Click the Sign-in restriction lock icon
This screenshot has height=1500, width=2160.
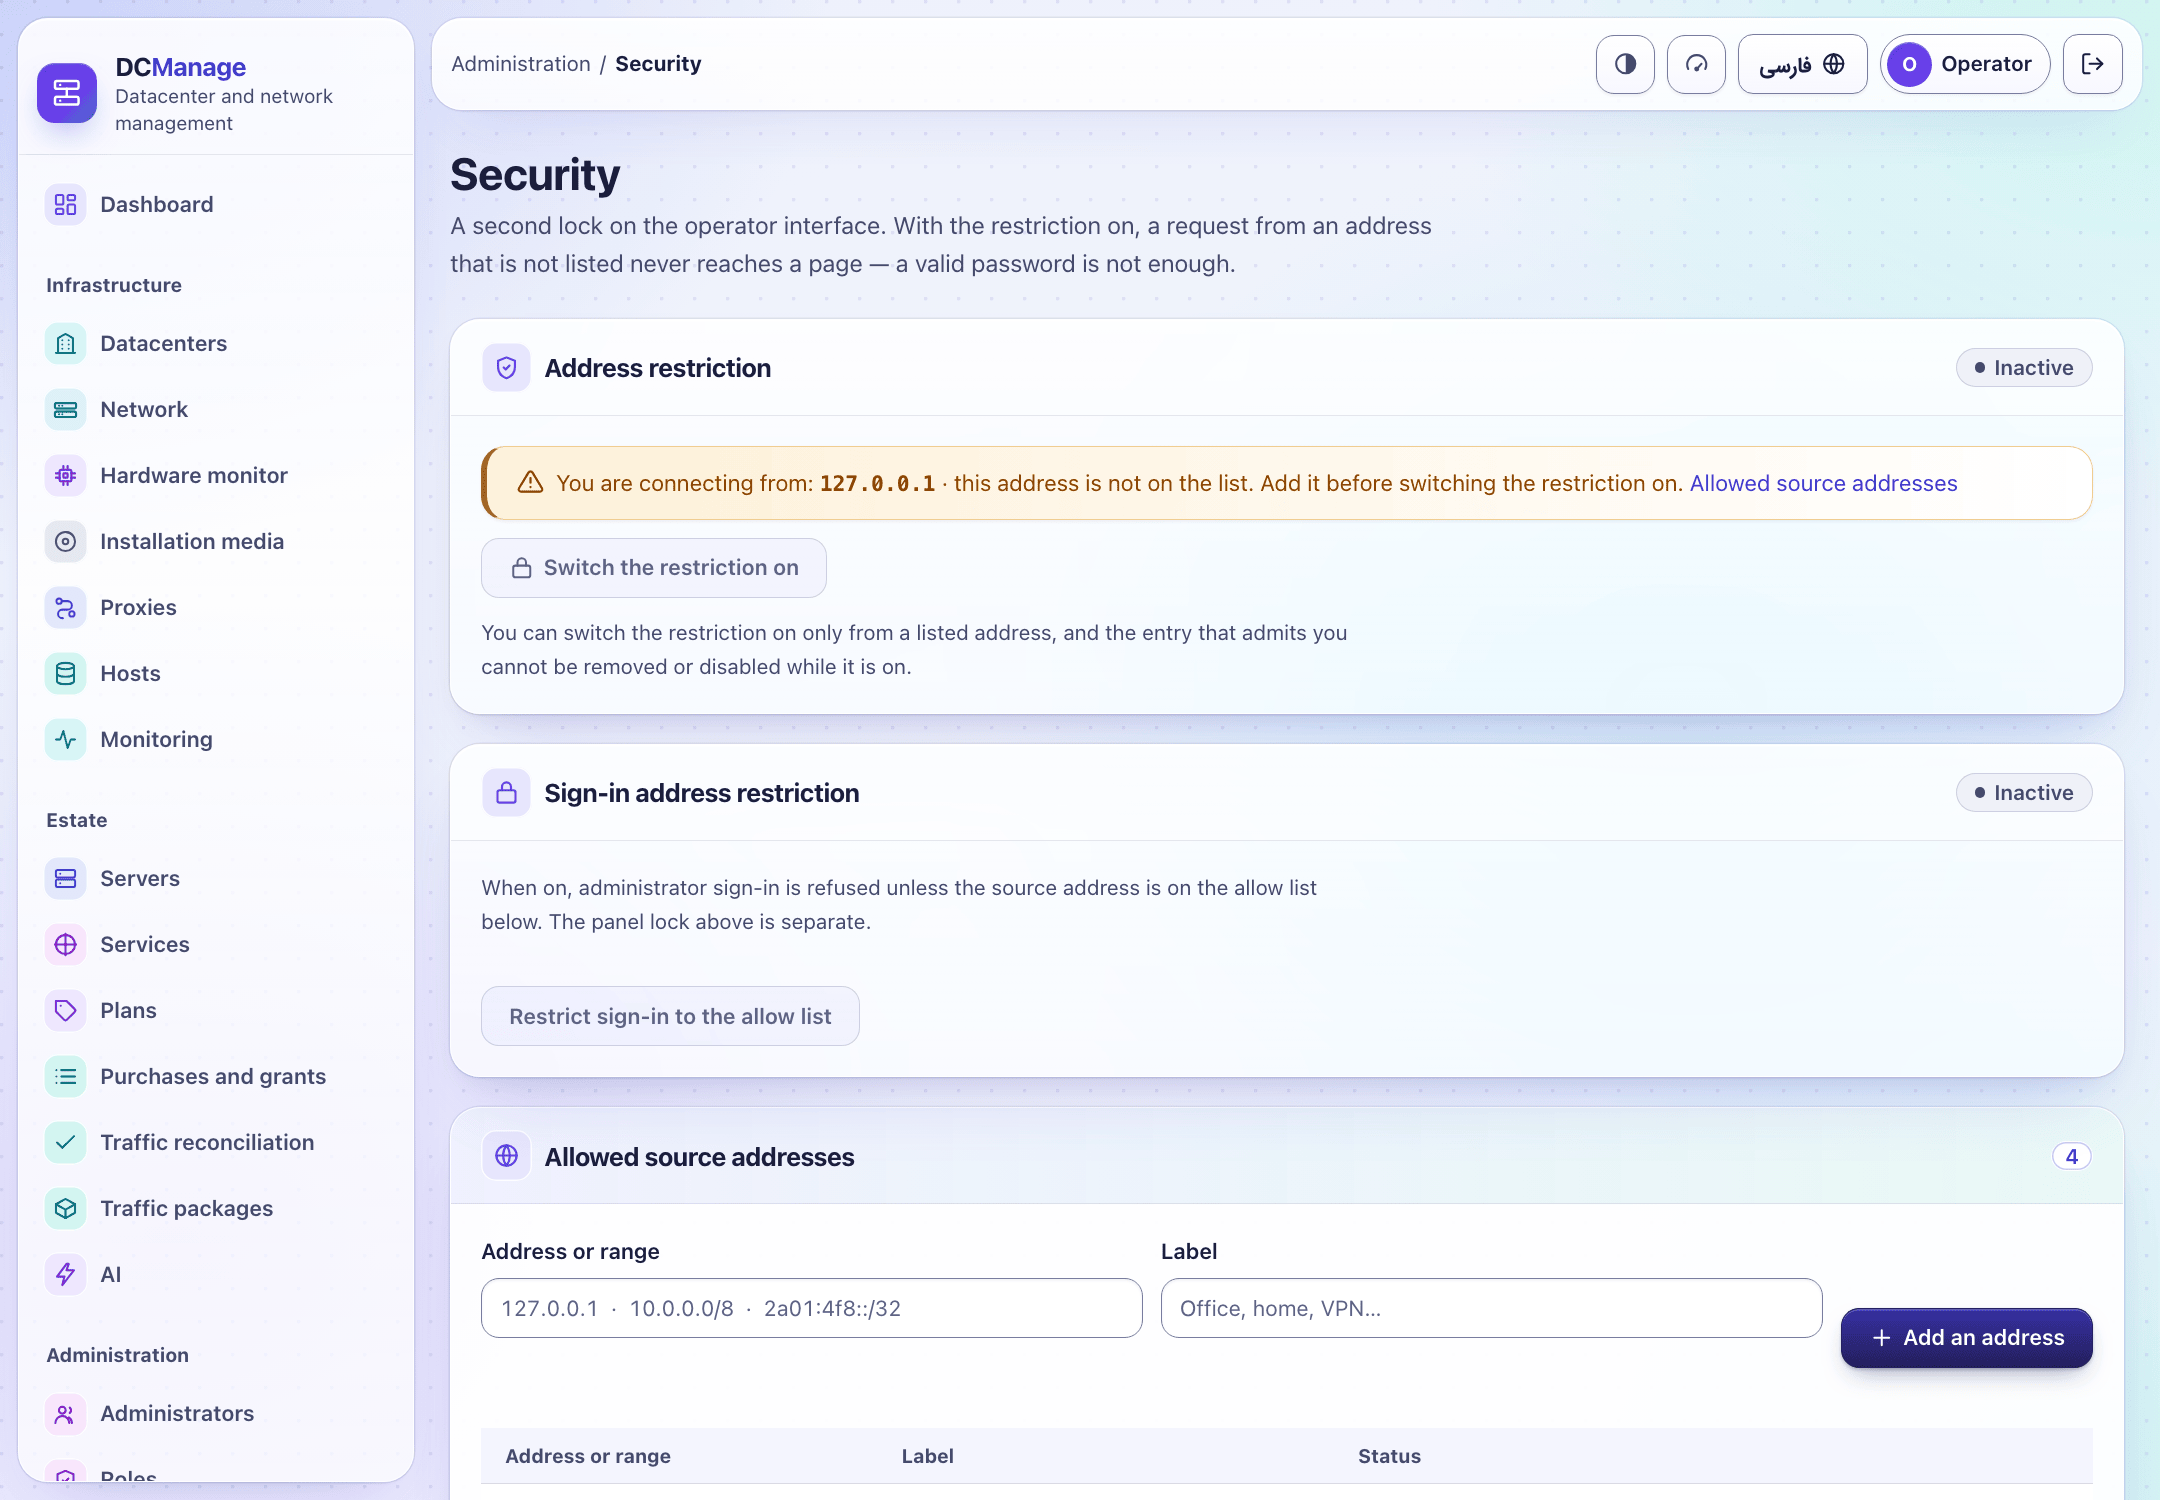pyautogui.click(x=506, y=793)
